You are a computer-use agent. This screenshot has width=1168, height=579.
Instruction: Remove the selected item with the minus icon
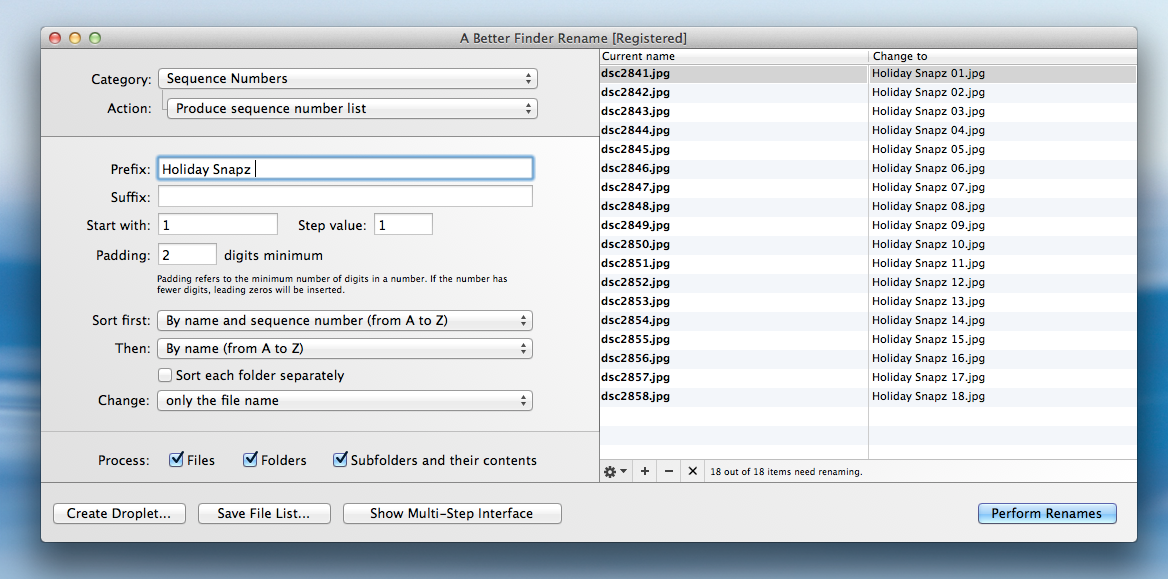point(669,472)
